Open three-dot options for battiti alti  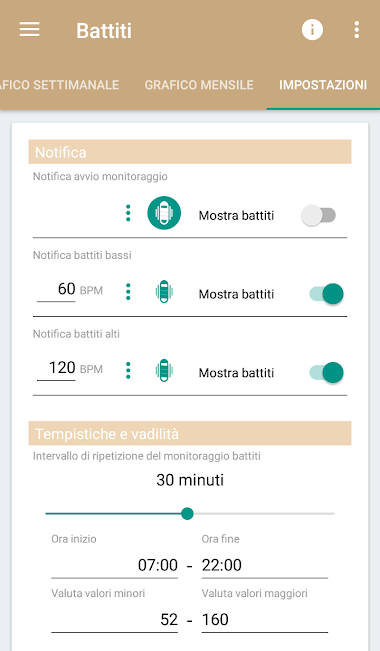[x=128, y=370]
